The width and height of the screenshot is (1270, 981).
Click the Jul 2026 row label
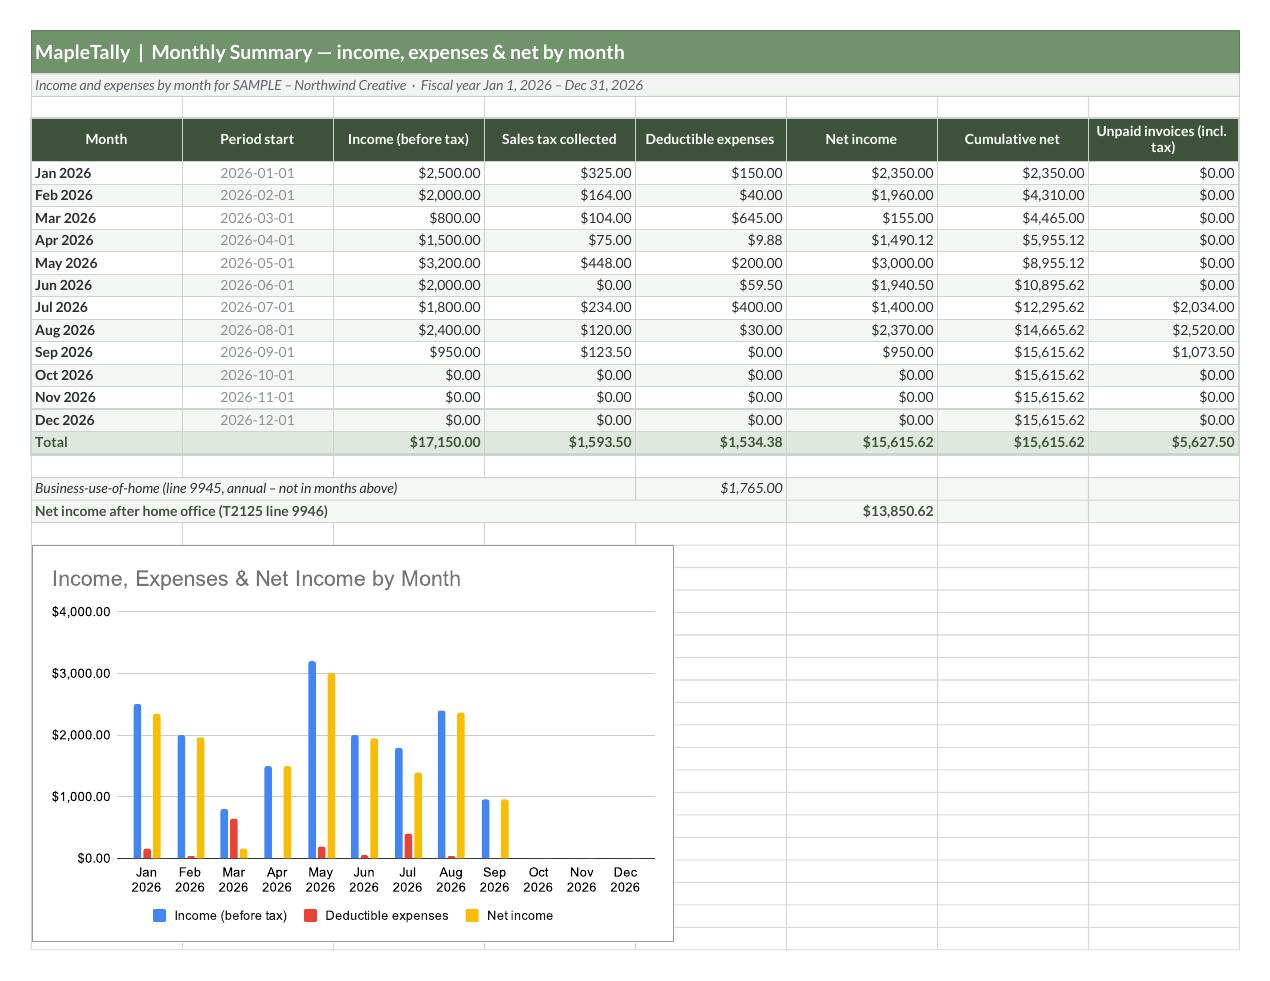(x=107, y=307)
